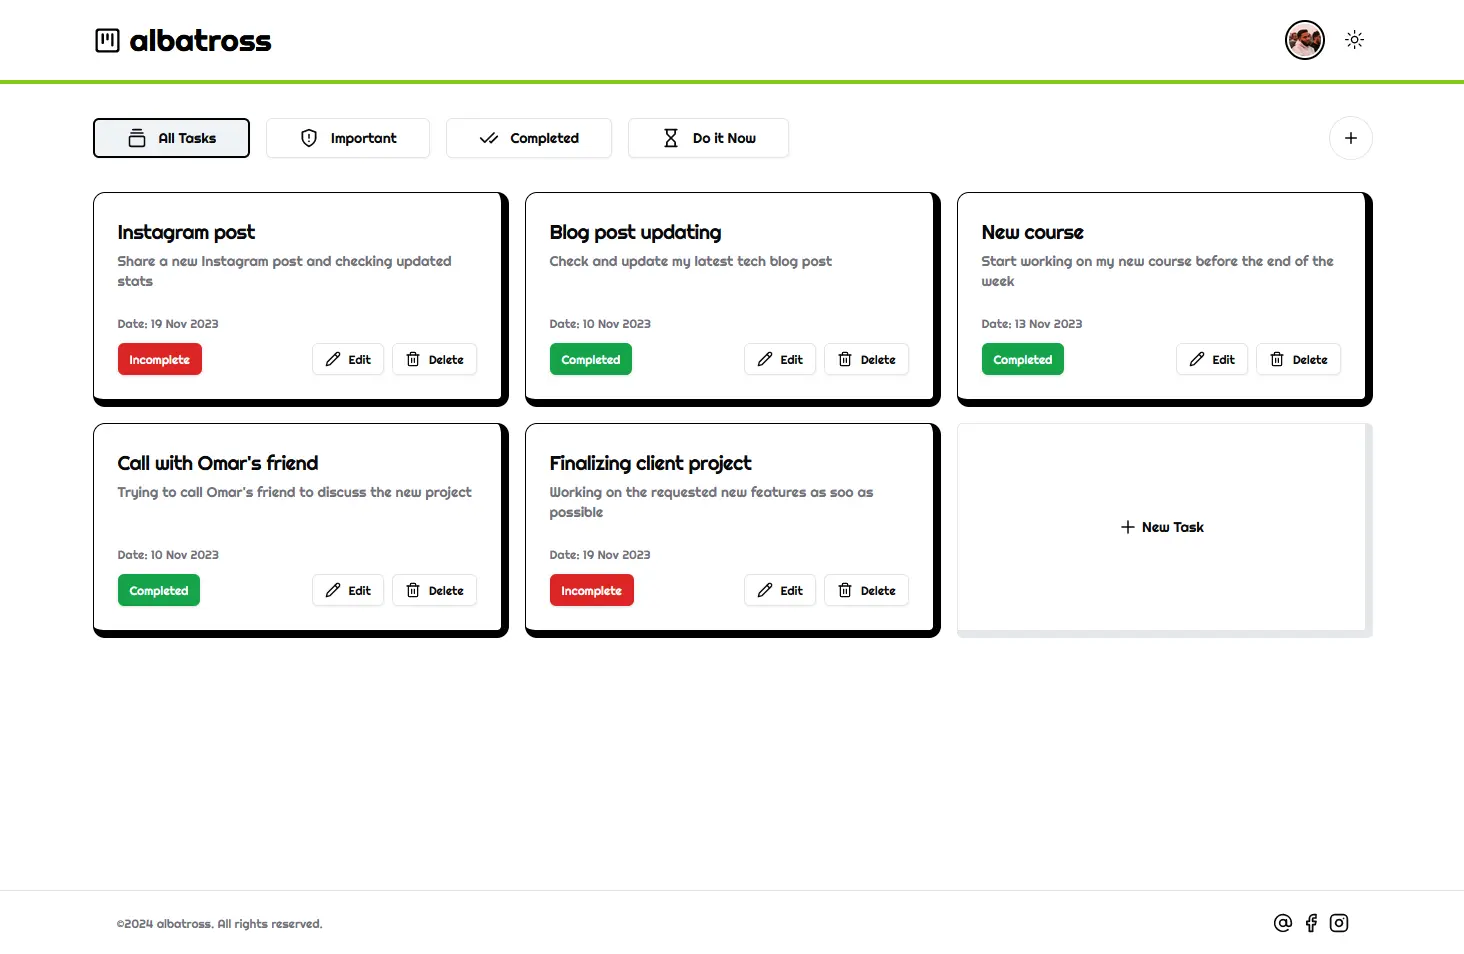
Task: Edit the New course task
Action: click(x=1212, y=359)
